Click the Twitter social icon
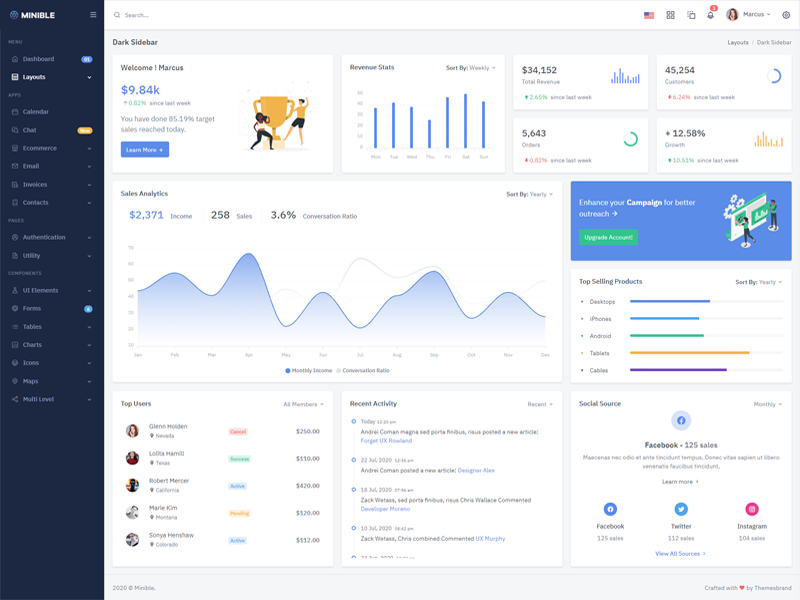Screen dimensions: 800x600 pos(681,509)
